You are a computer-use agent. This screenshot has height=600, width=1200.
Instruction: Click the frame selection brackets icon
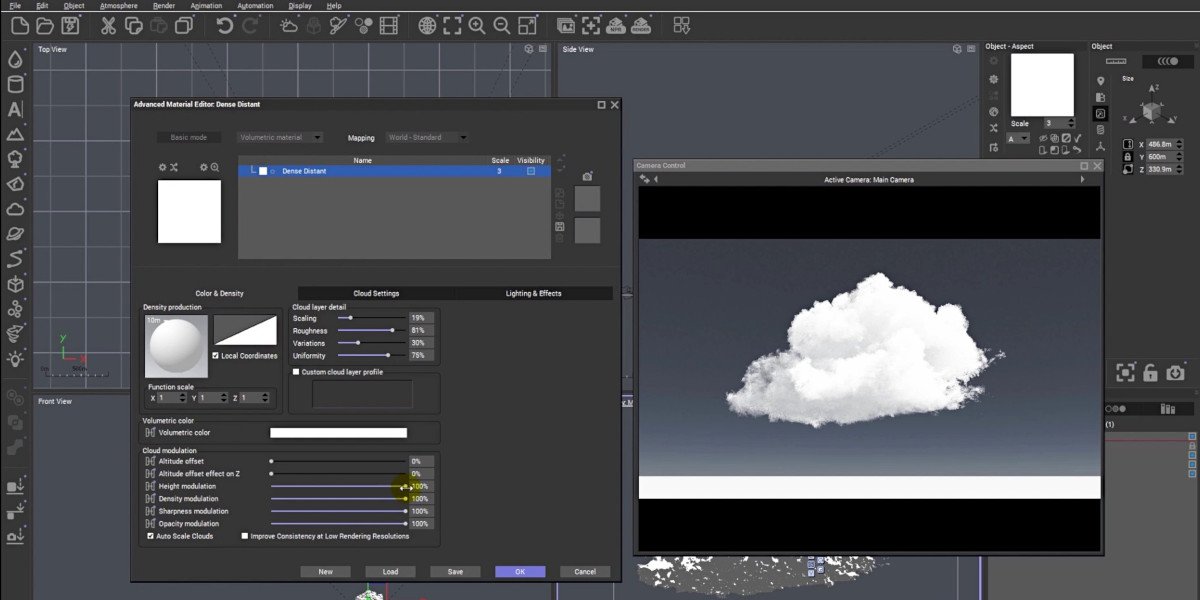tap(453, 25)
